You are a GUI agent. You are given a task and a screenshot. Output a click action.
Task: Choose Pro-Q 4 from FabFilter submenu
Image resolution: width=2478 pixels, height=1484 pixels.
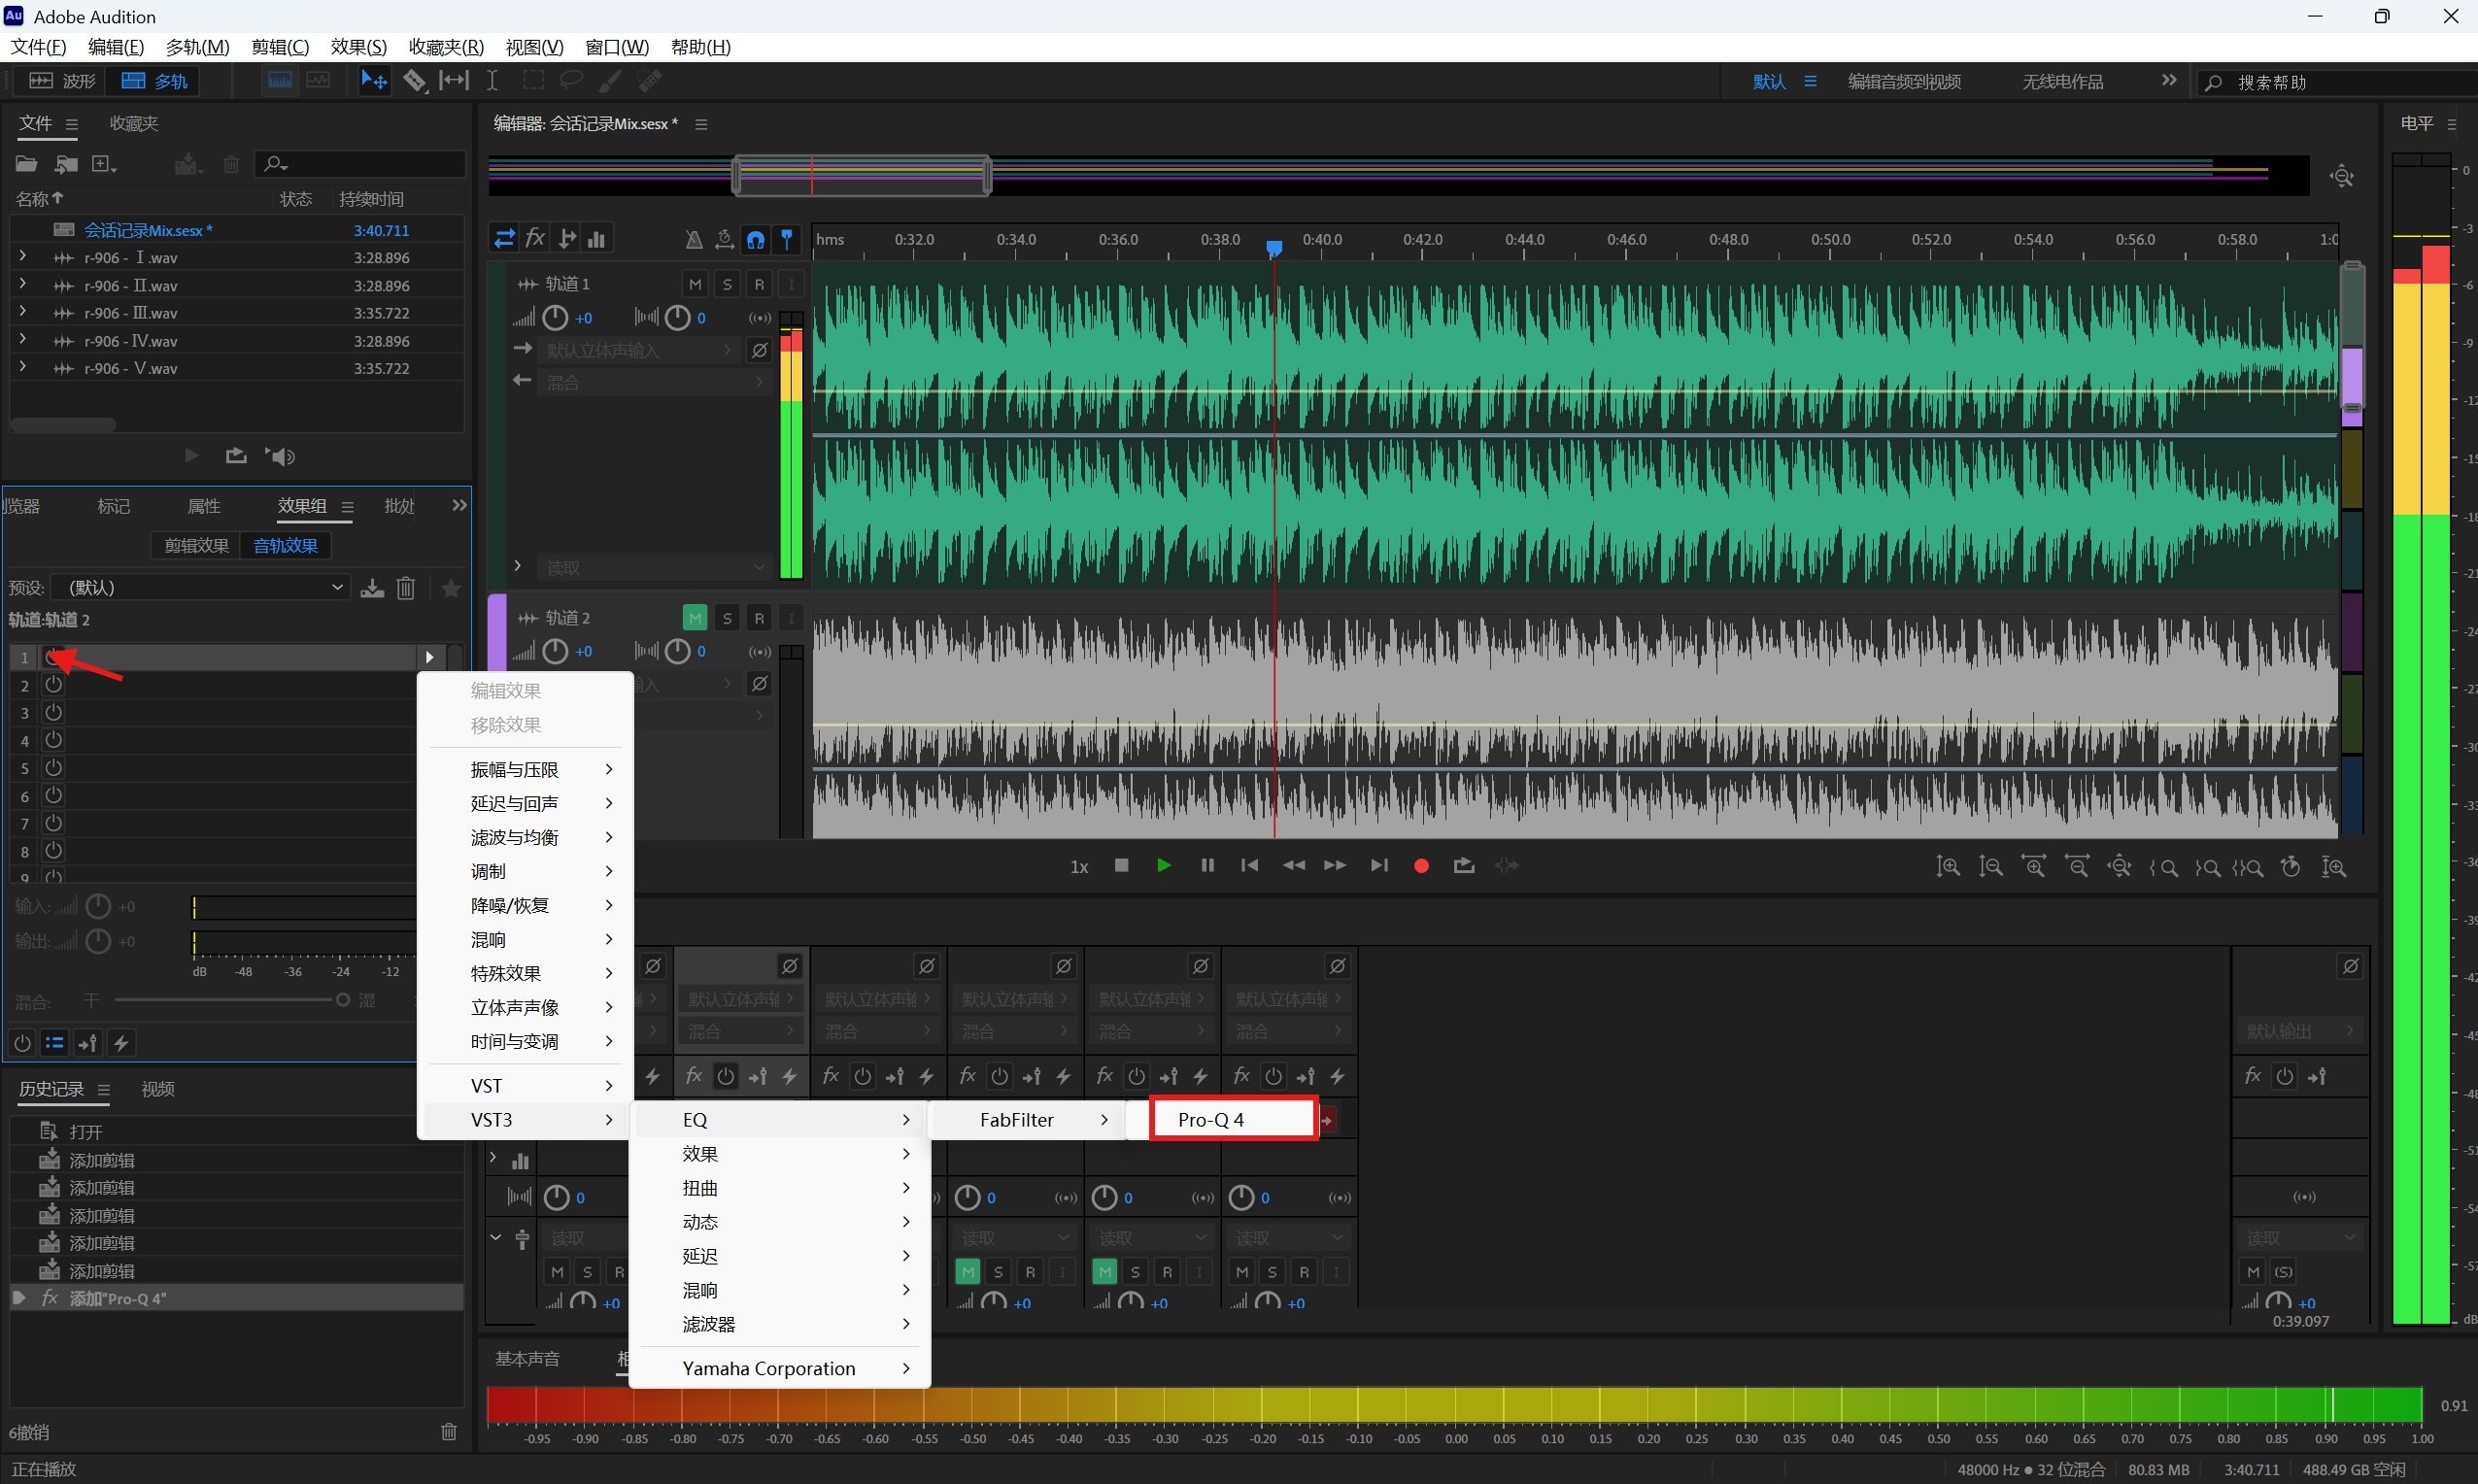click(1233, 1119)
